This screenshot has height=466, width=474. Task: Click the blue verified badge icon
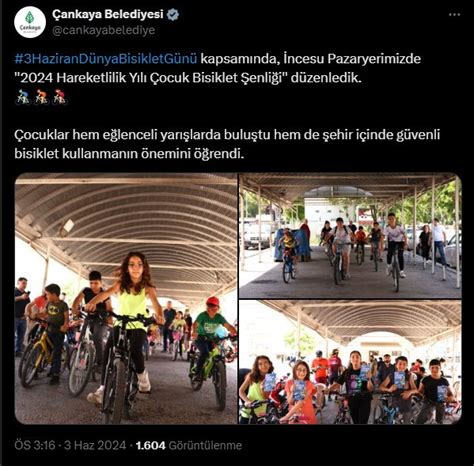pos(173,14)
